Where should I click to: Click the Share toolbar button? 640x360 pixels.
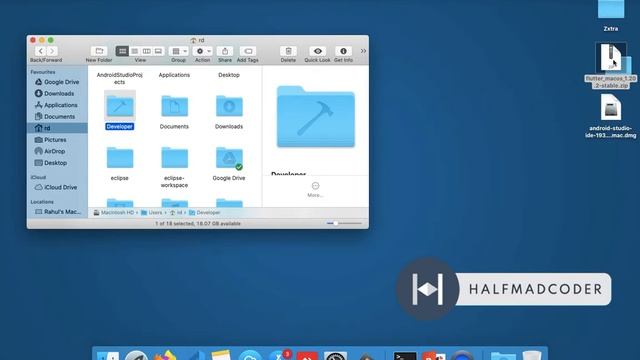click(225, 51)
